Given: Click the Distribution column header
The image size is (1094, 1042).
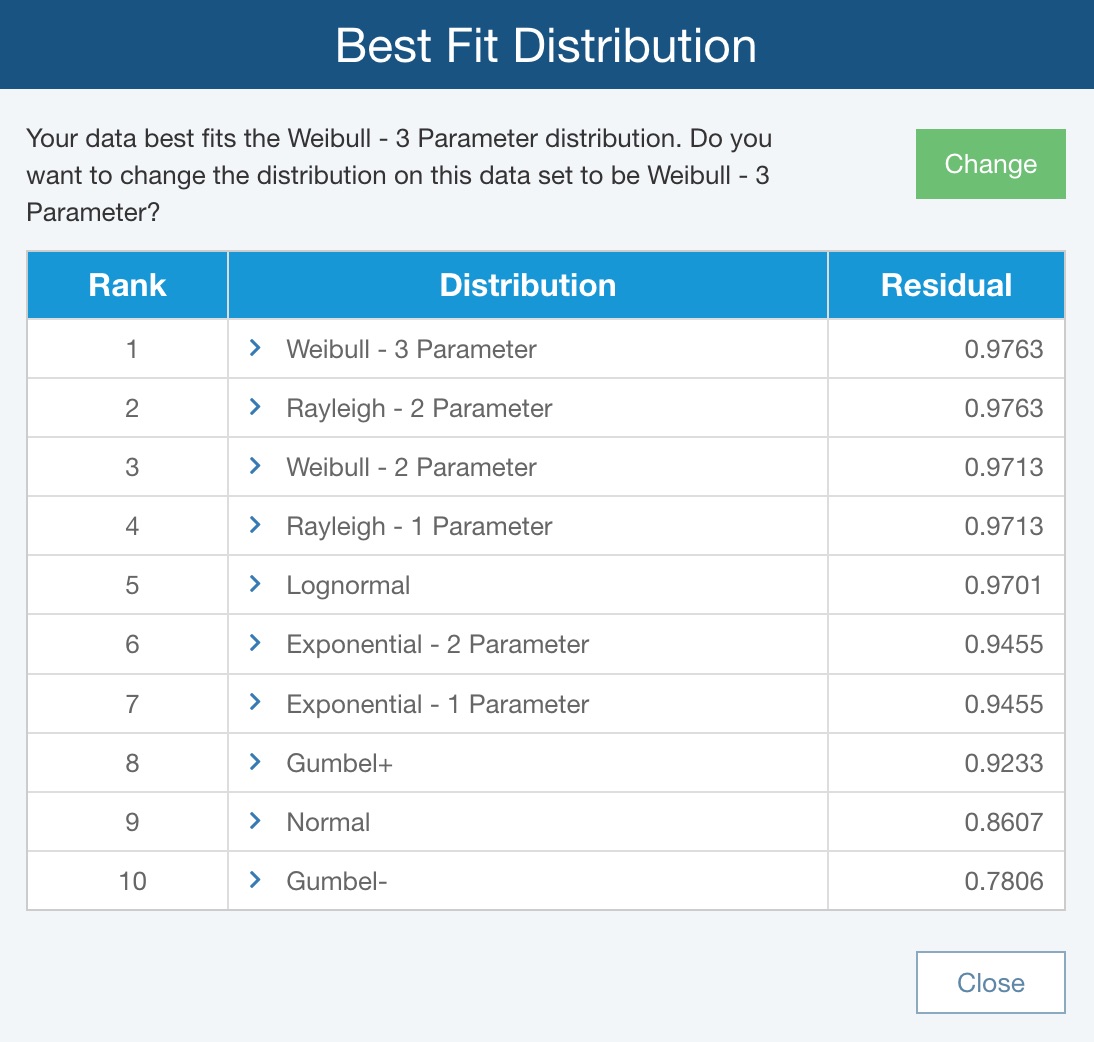Looking at the screenshot, I should click(527, 285).
